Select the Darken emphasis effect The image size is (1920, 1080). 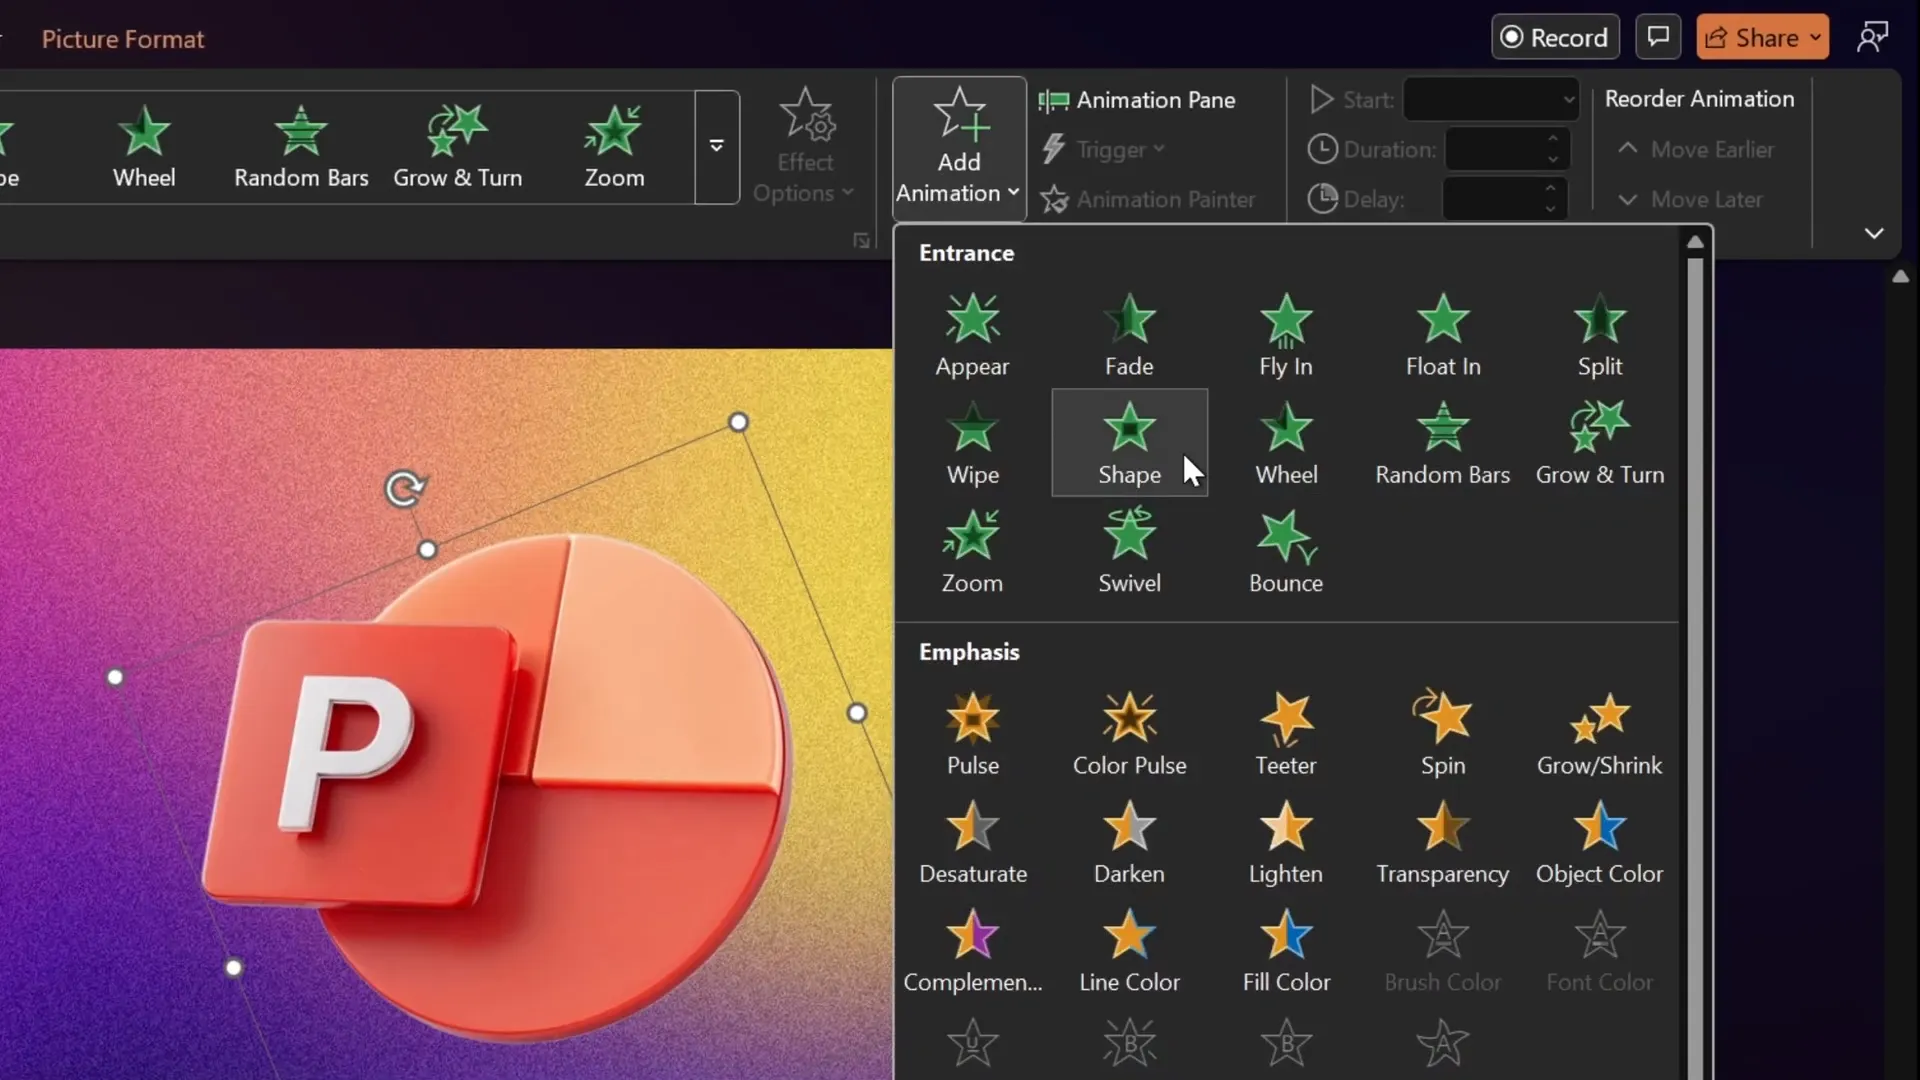[x=1129, y=842]
